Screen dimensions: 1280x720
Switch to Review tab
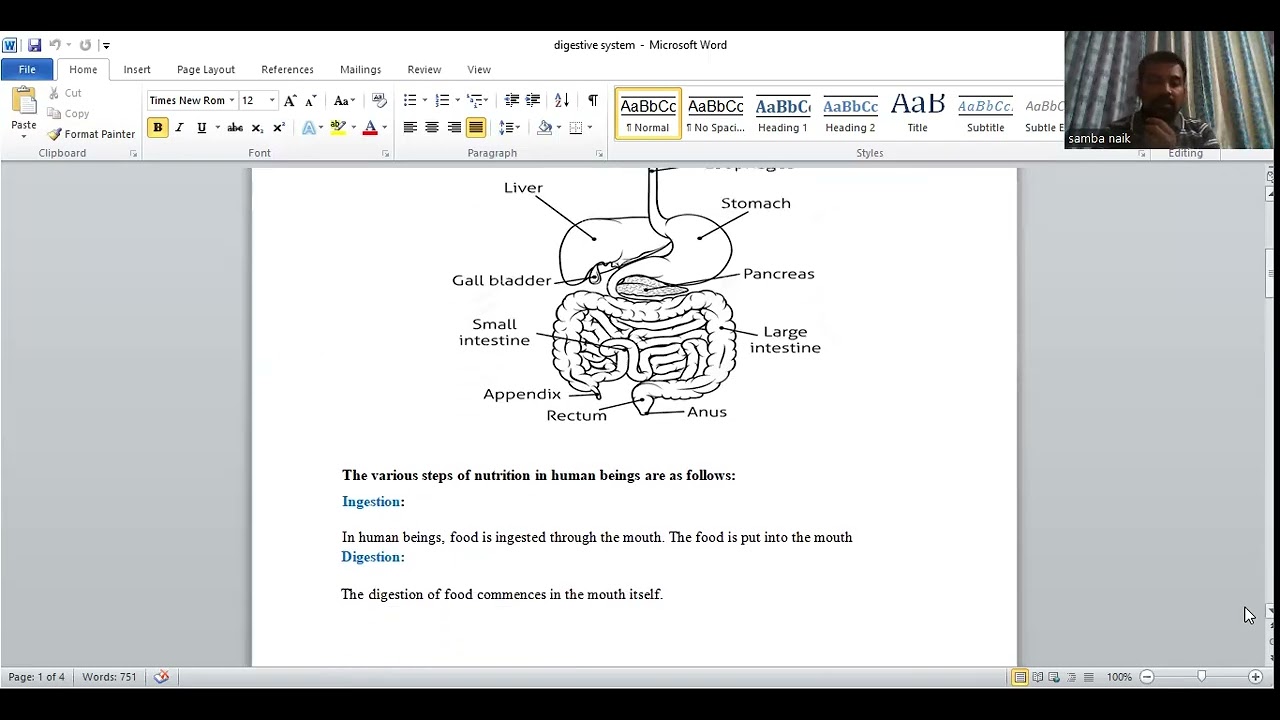tap(424, 69)
